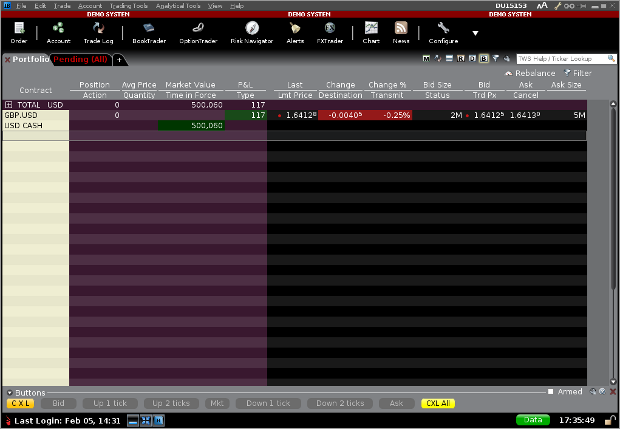The width and height of the screenshot is (620, 429).
Task: Click the highlighted B icon
Action: (484, 59)
